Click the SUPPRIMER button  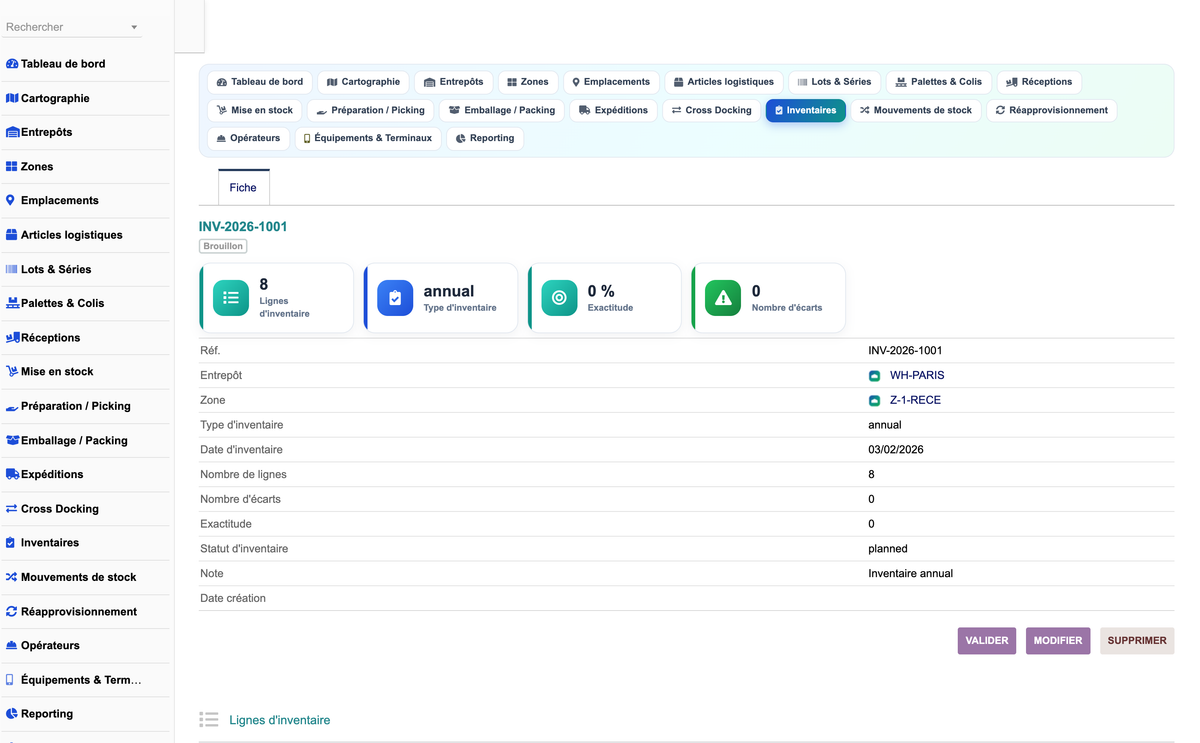pos(1137,641)
